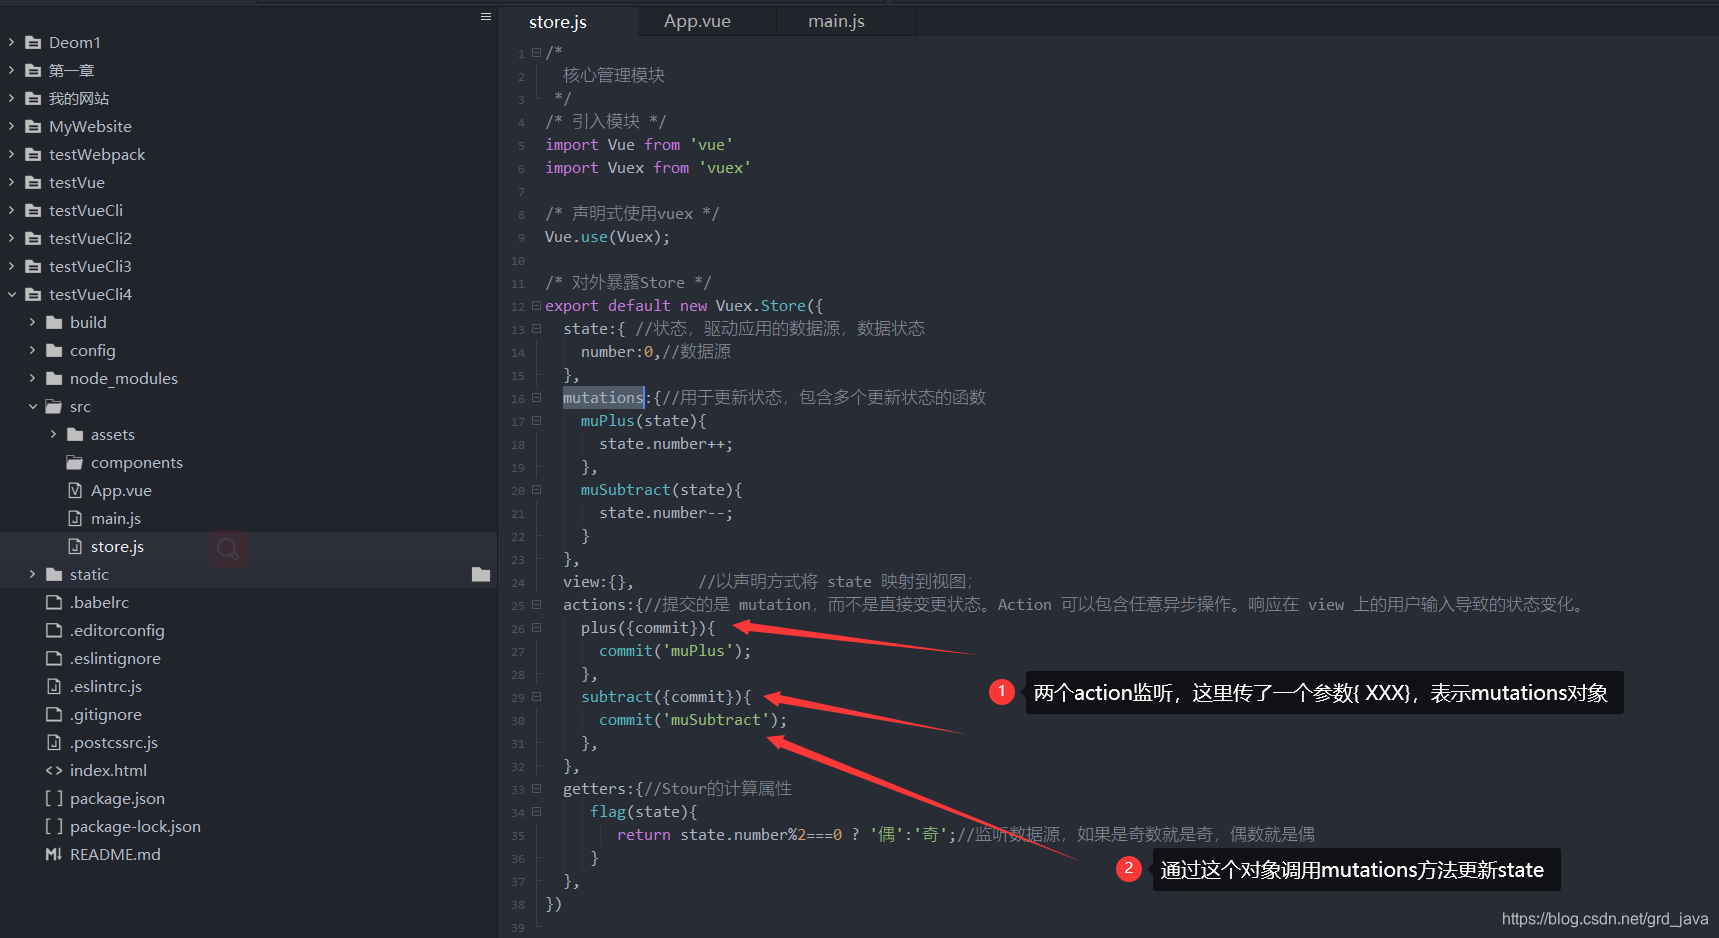Expand the config folder chevron
The image size is (1719, 938).
coord(32,350)
